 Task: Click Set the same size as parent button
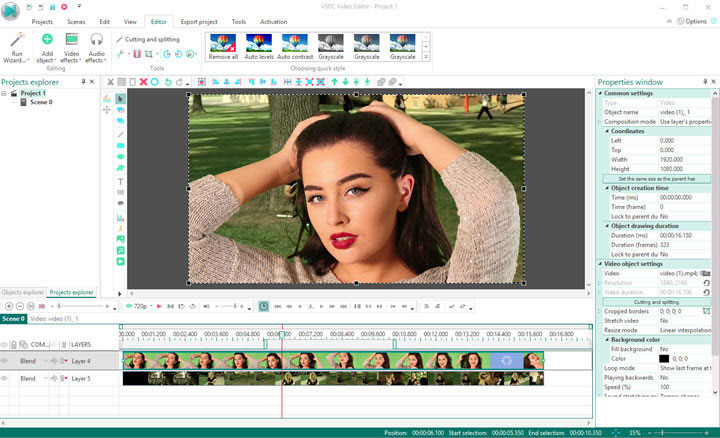click(656, 178)
